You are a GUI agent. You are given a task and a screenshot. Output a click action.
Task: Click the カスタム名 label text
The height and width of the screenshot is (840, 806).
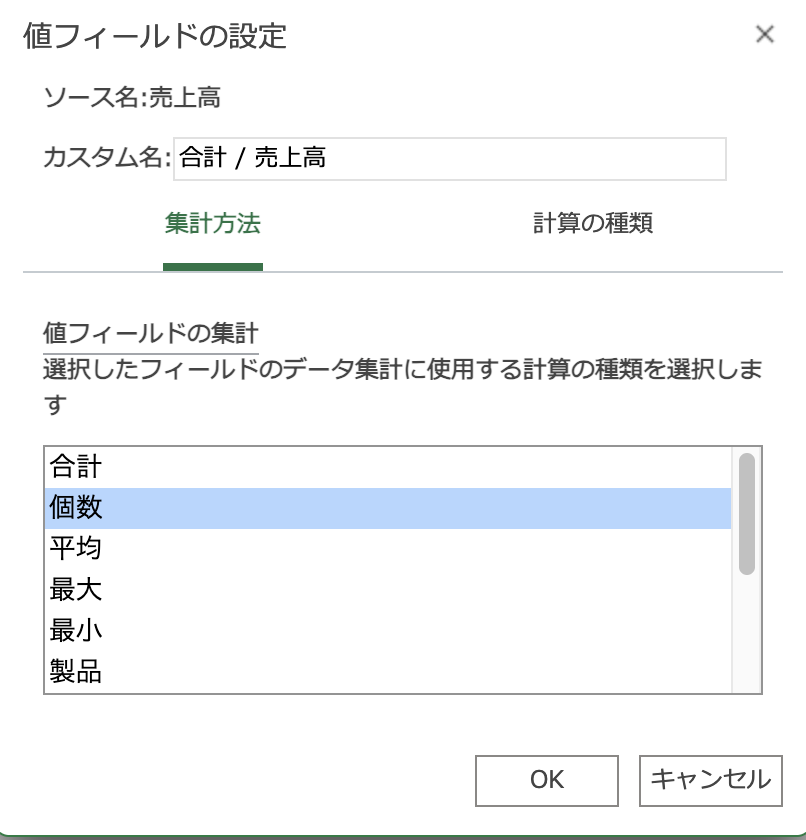106,158
